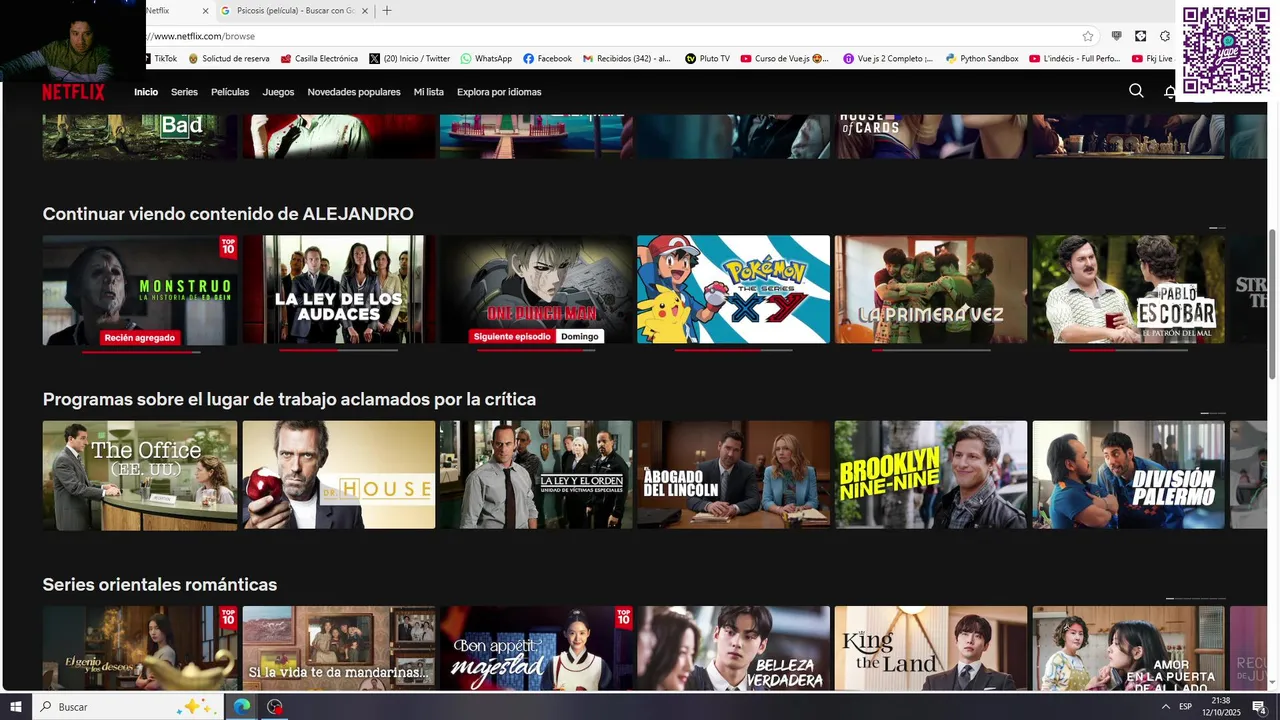Open the Windows notification center
The image size is (1280, 720).
pos(1259,707)
